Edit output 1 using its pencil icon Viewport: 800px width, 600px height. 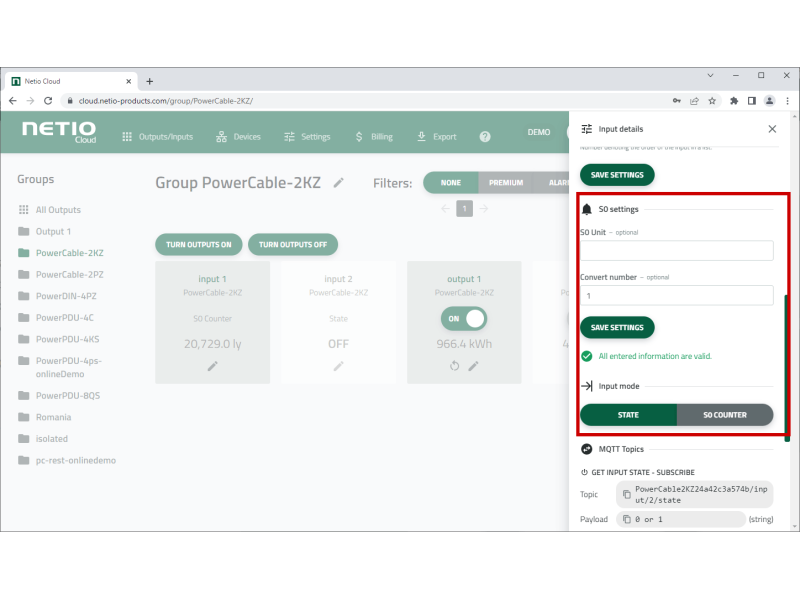[x=473, y=366]
